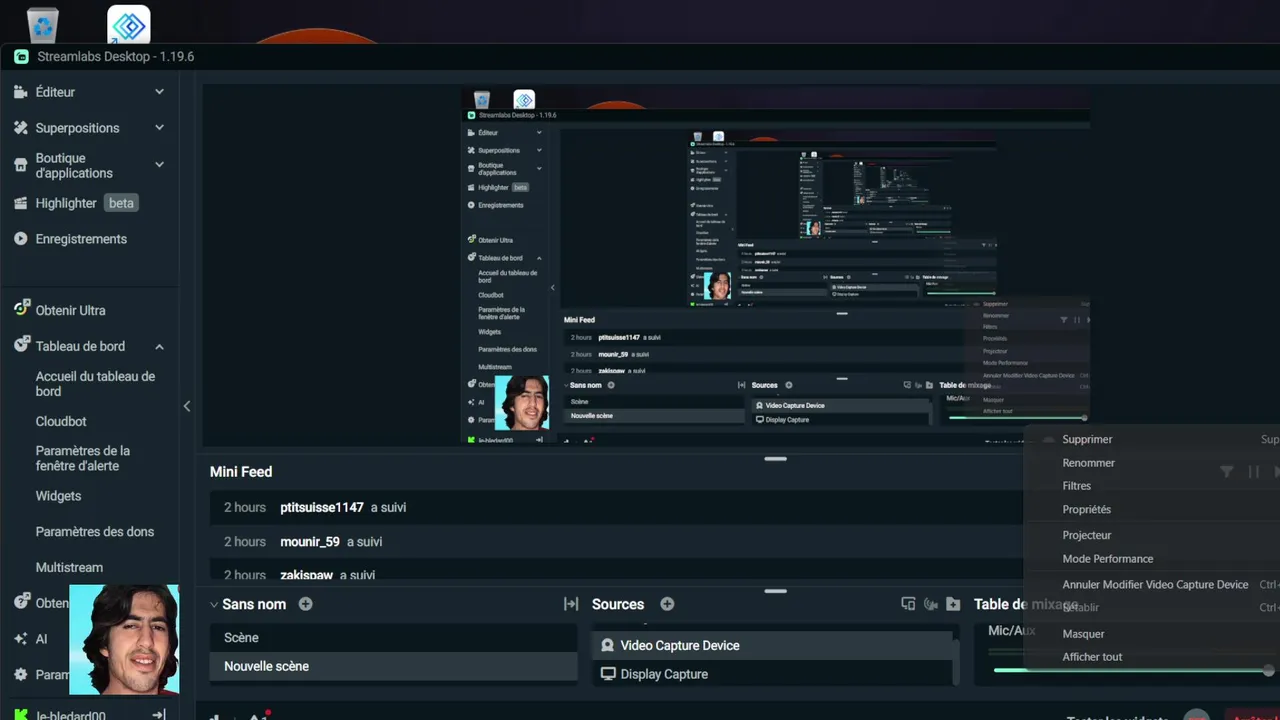Click the add folder icon in Sources
Image resolution: width=1280 pixels, height=720 pixels.
tap(953, 604)
